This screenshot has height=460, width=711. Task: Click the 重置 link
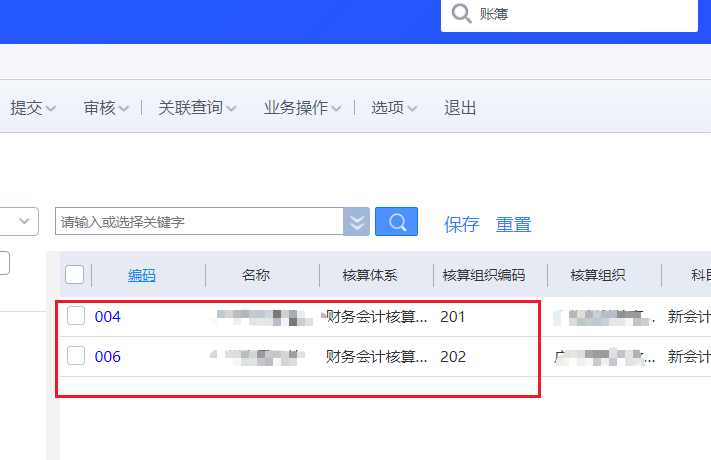click(x=513, y=225)
